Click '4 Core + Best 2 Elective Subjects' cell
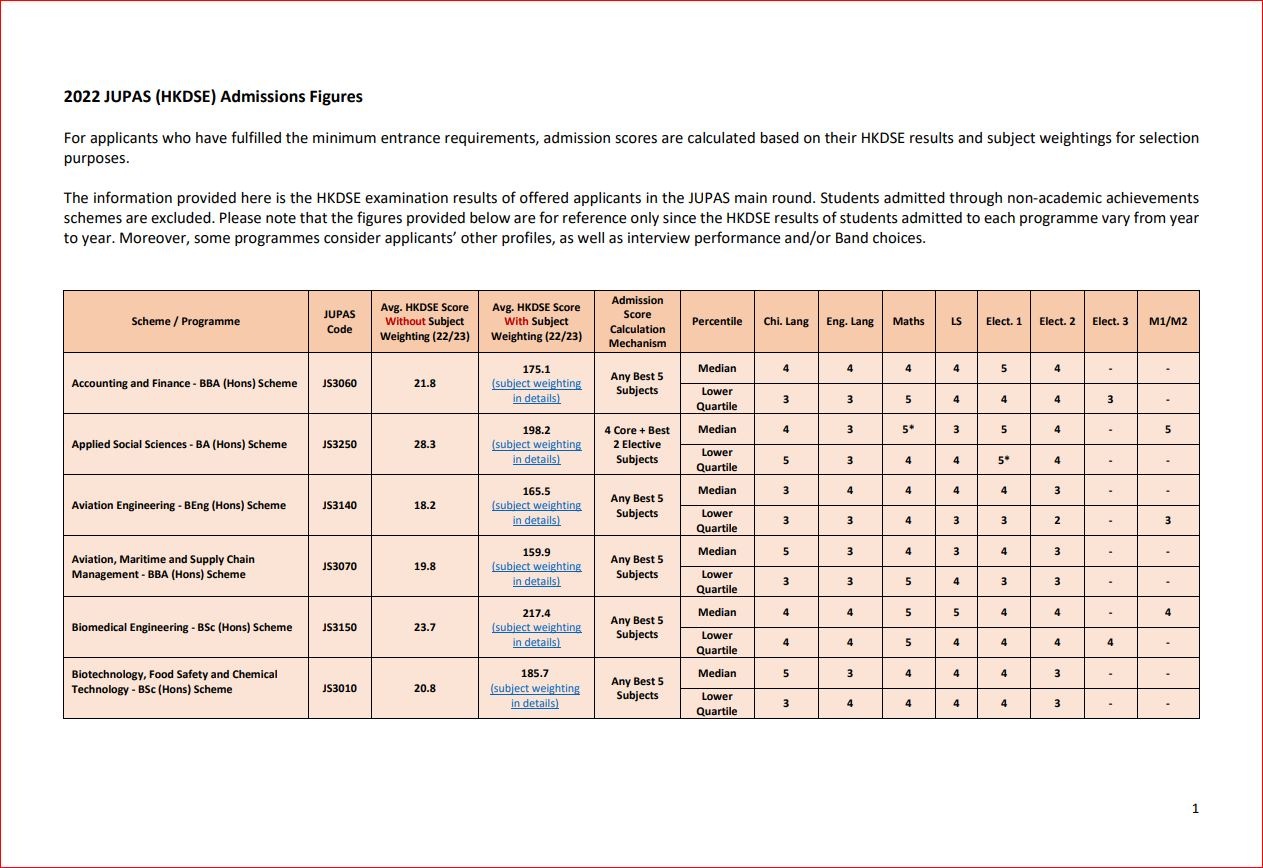Viewport: 1263px width, 868px height. click(x=637, y=445)
